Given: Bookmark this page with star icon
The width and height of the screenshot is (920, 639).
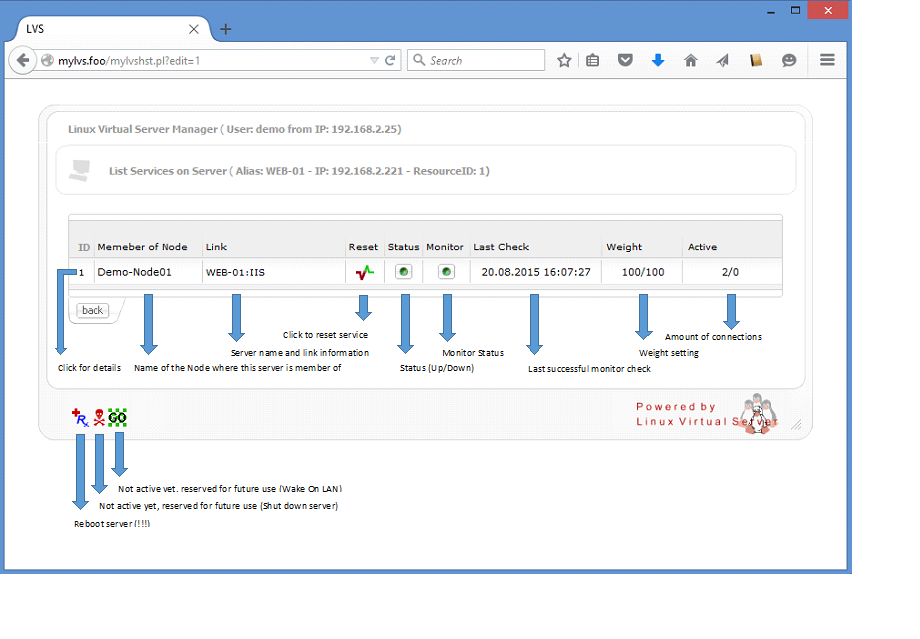Looking at the screenshot, I should (x=564, y=60).
